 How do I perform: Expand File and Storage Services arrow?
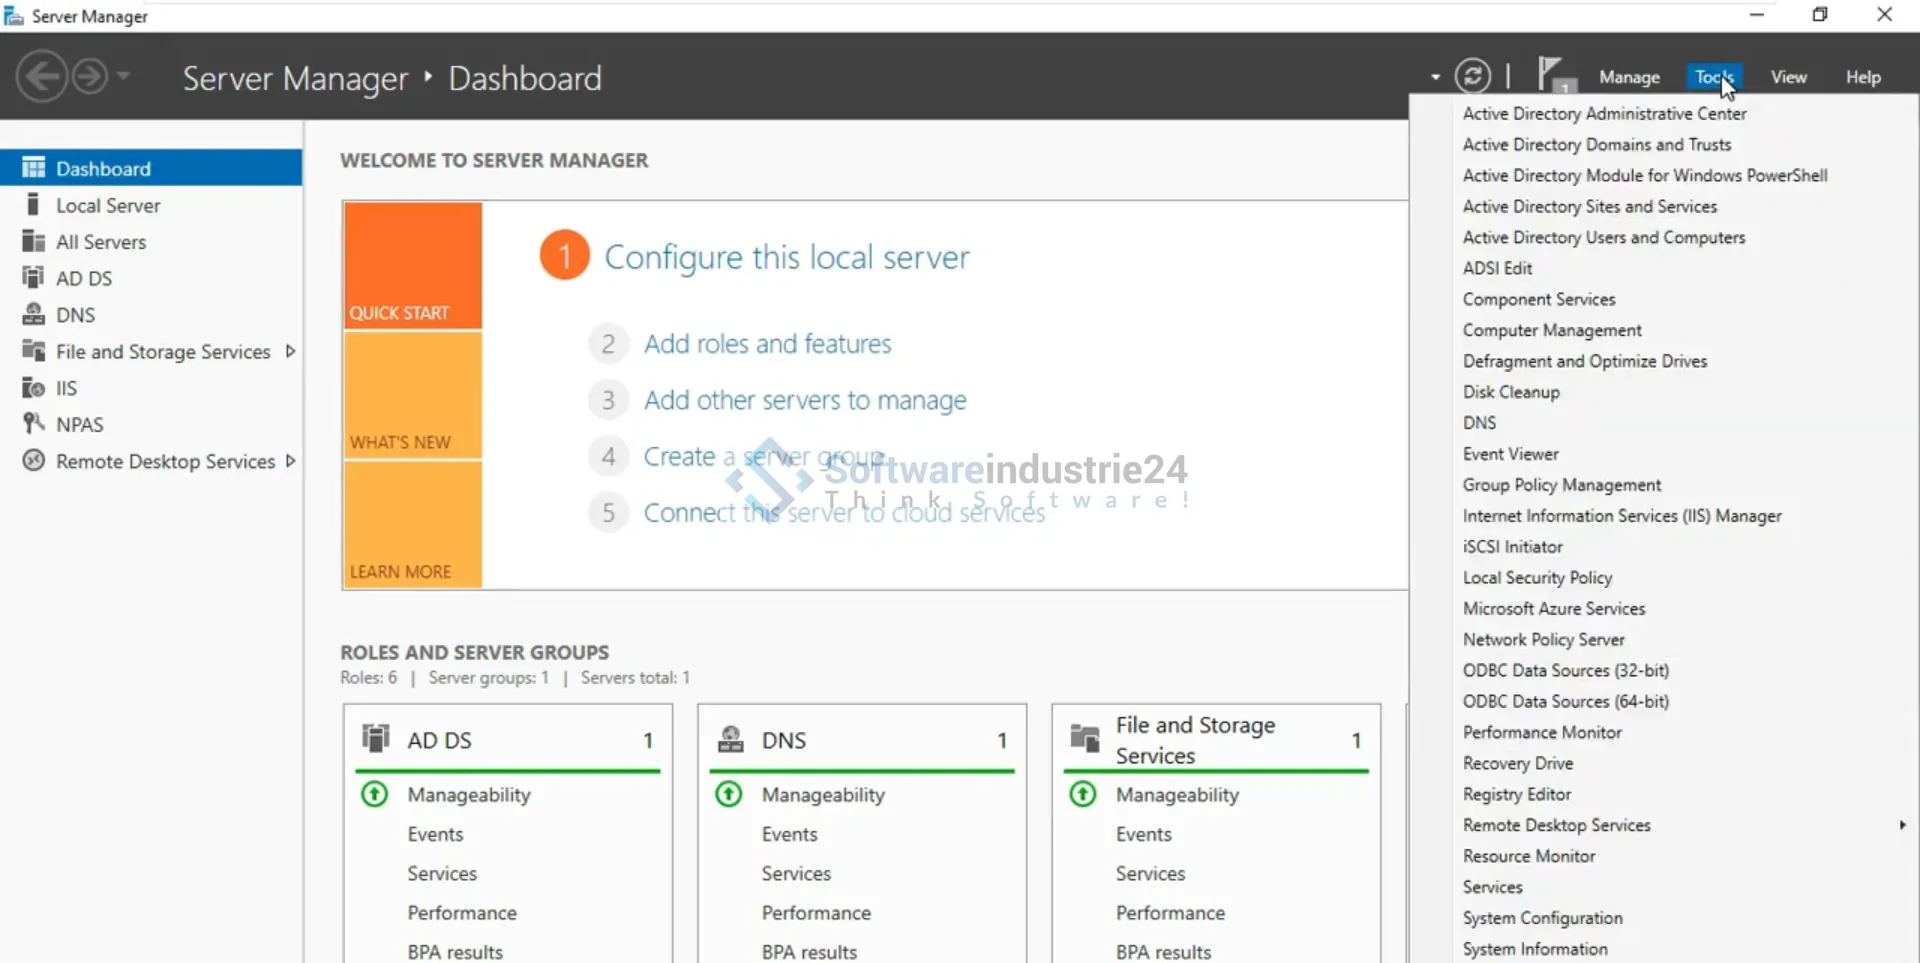290,351
